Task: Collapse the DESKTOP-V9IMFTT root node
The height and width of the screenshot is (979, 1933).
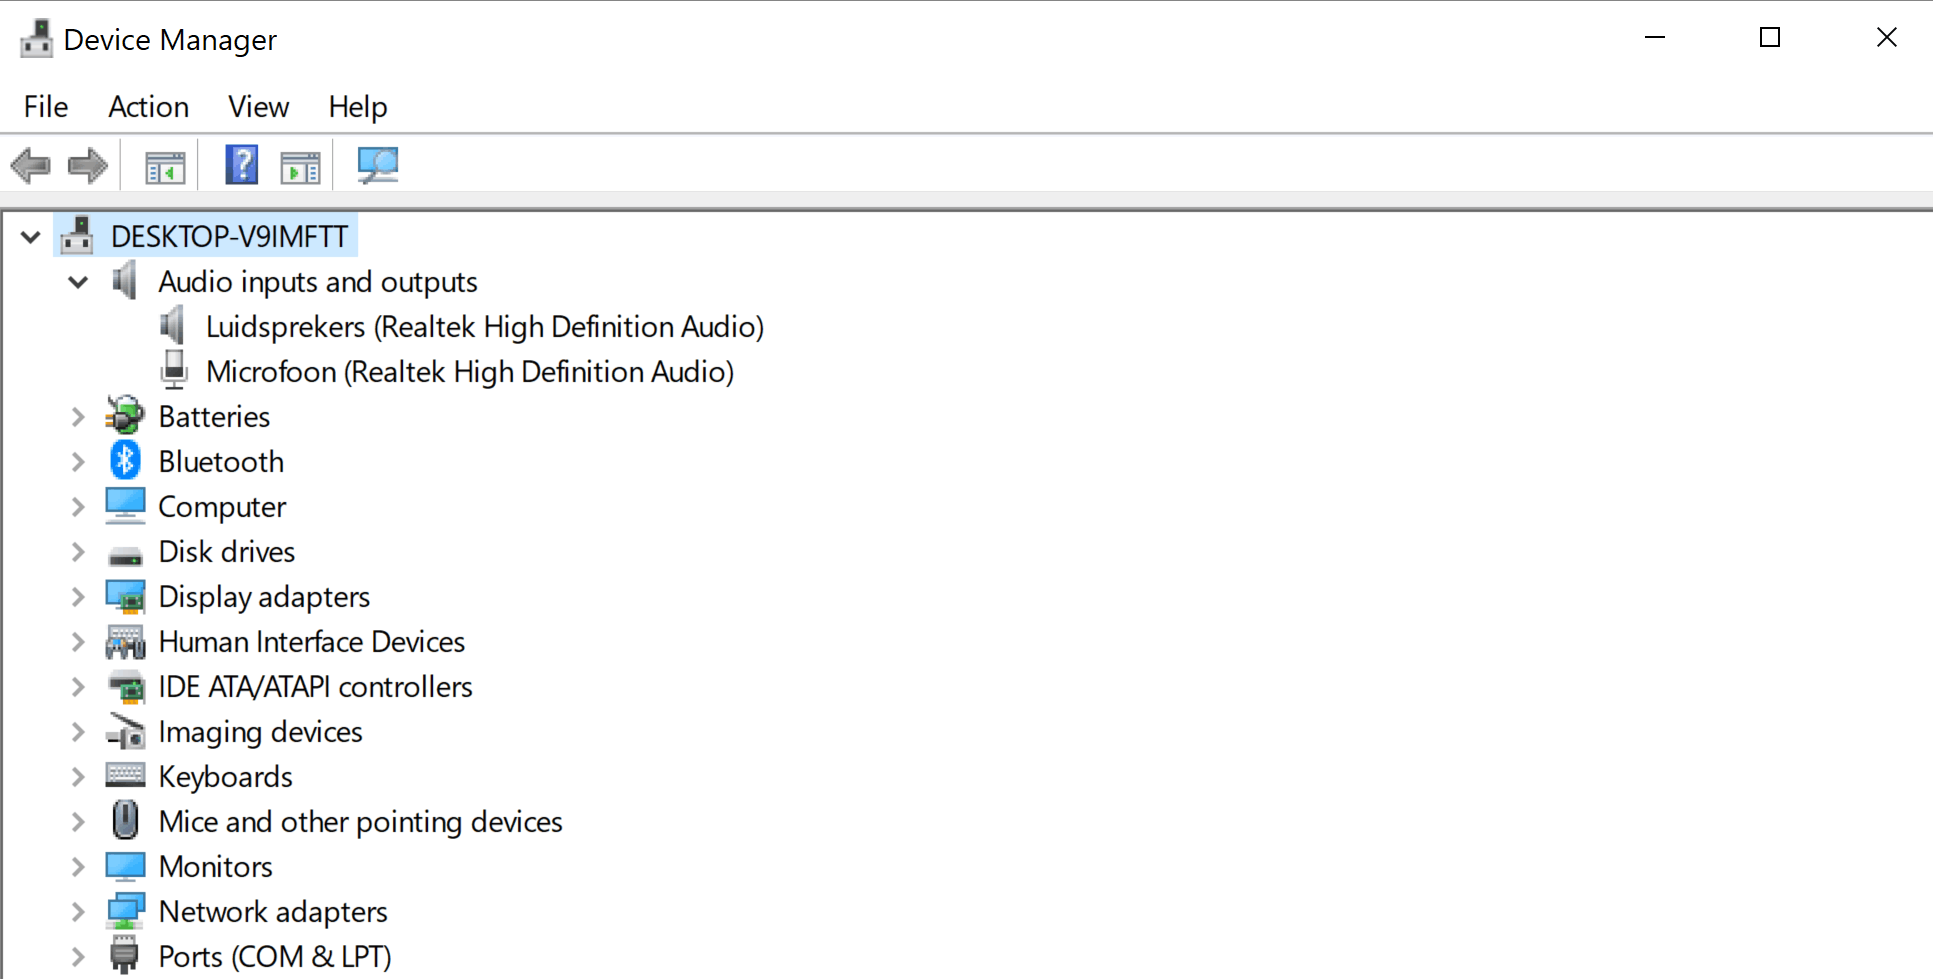Action: click(31, 237)
